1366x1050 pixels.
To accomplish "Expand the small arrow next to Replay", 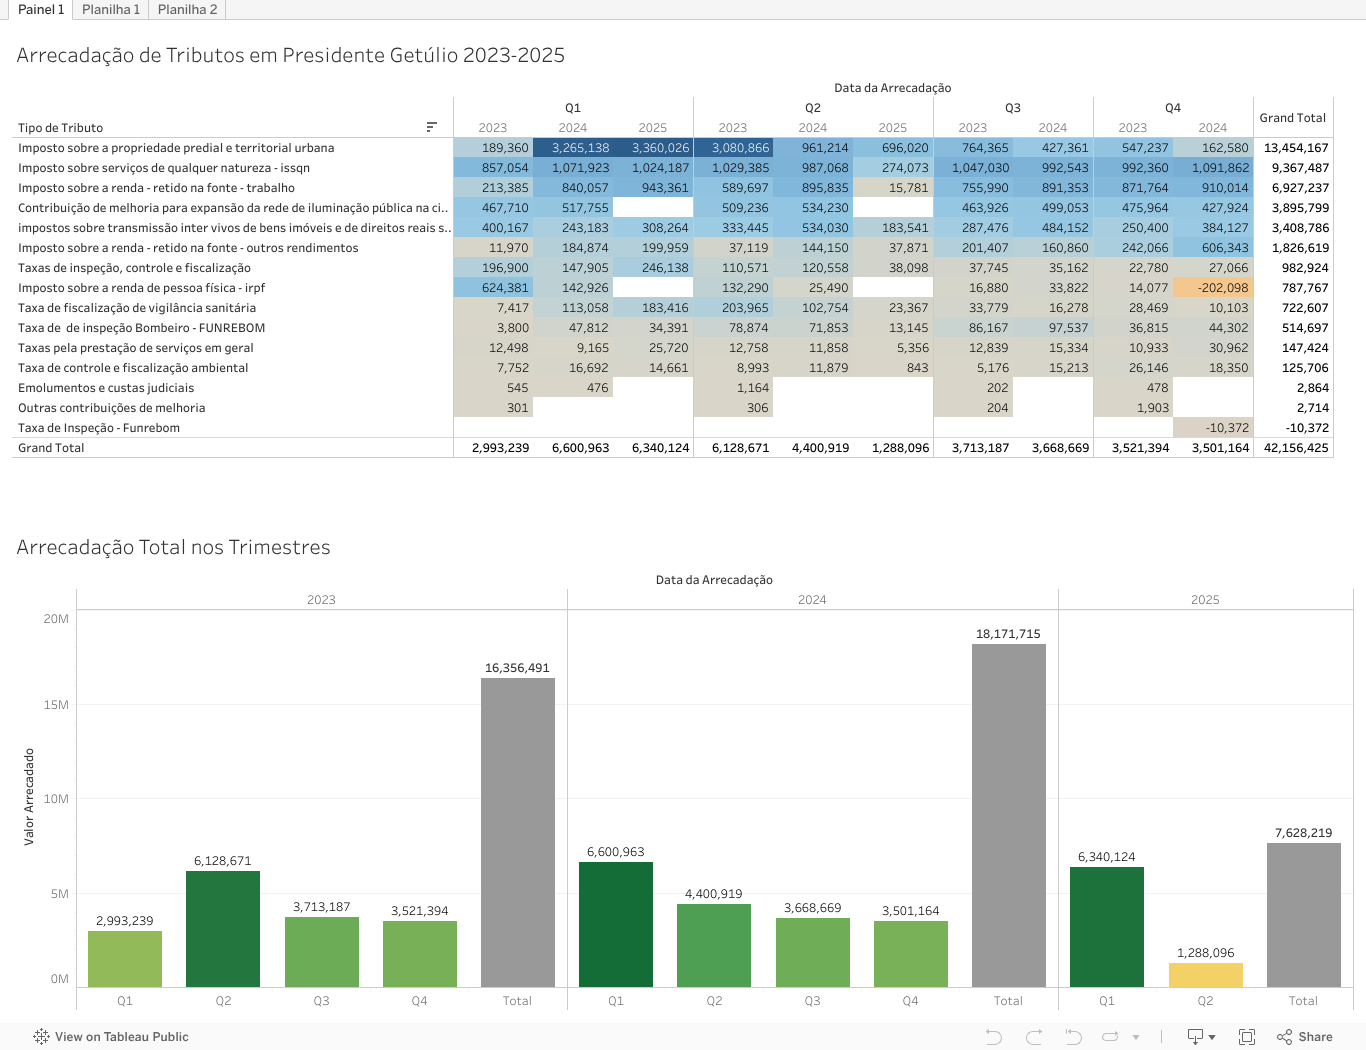I will (x=1136, y=1037).
